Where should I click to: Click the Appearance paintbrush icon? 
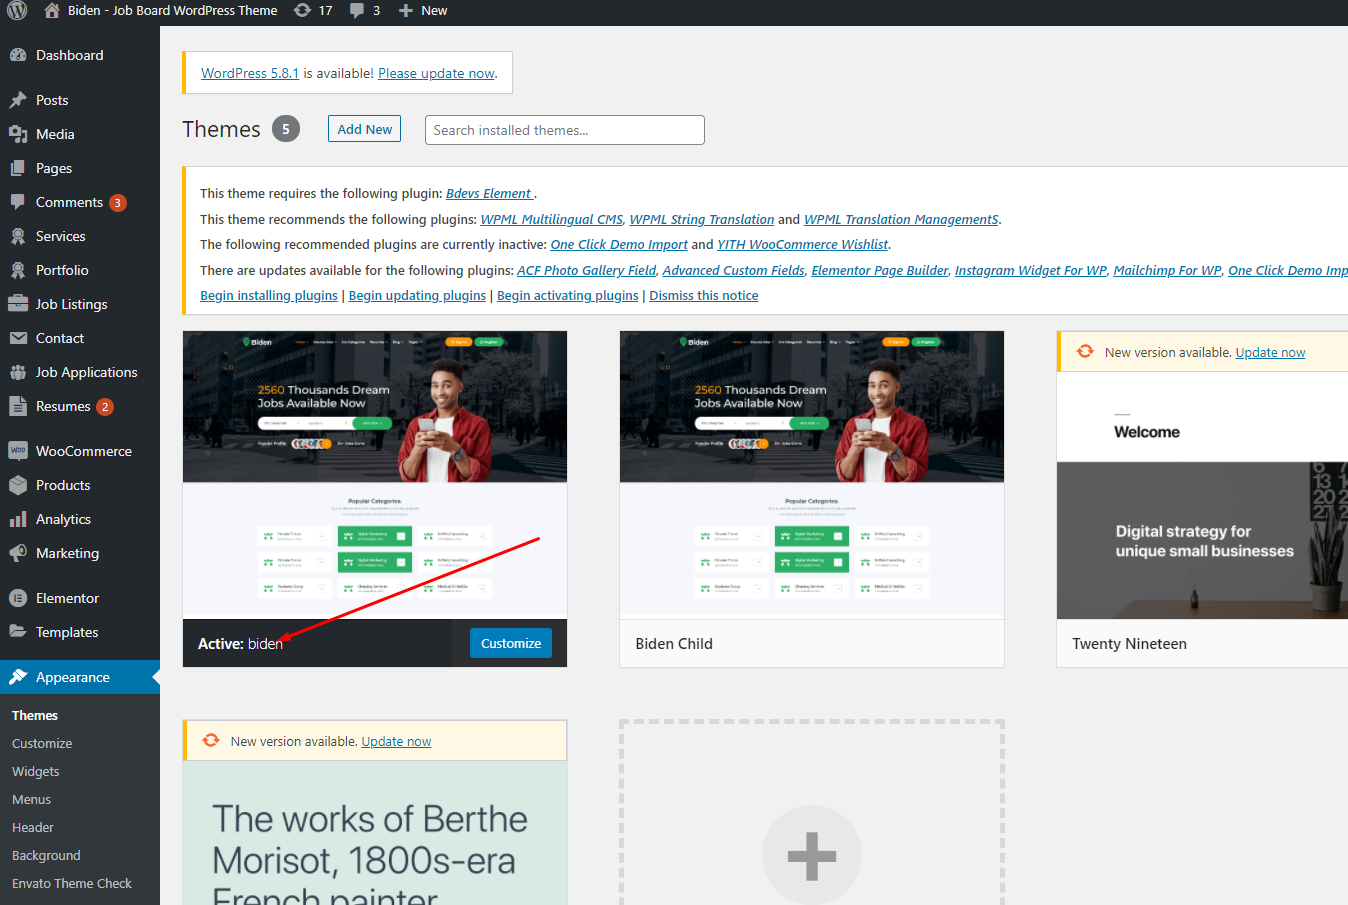pyautogui.click(x=18, y=677)
